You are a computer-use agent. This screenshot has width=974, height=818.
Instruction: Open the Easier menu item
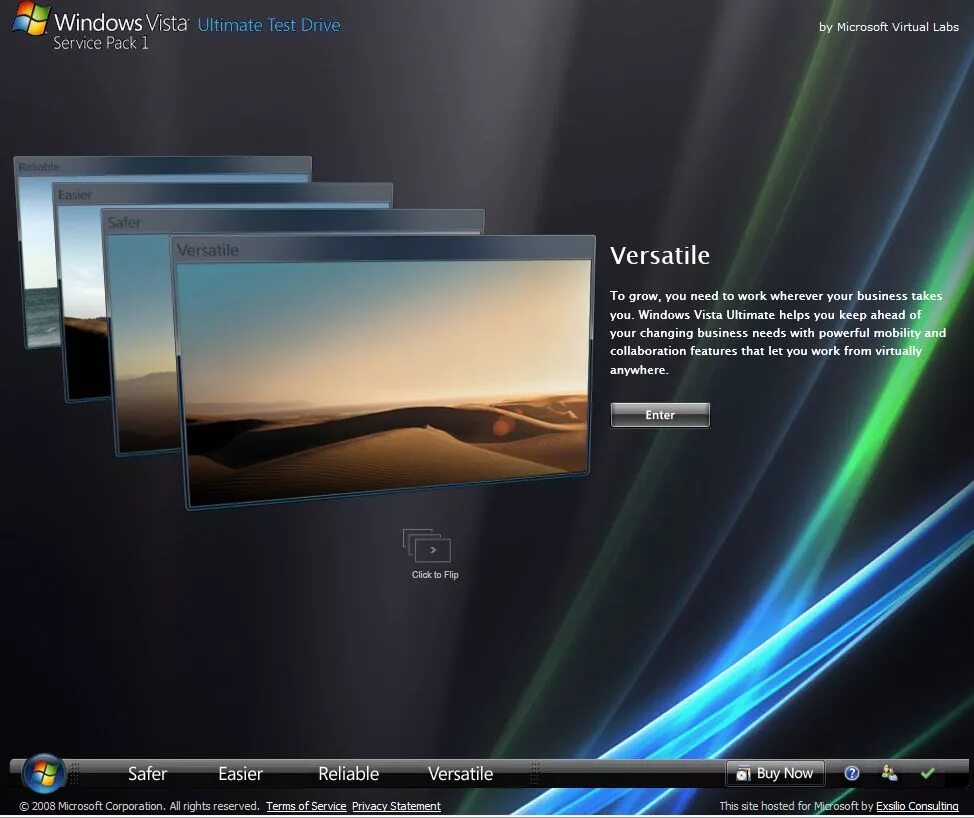240,774
